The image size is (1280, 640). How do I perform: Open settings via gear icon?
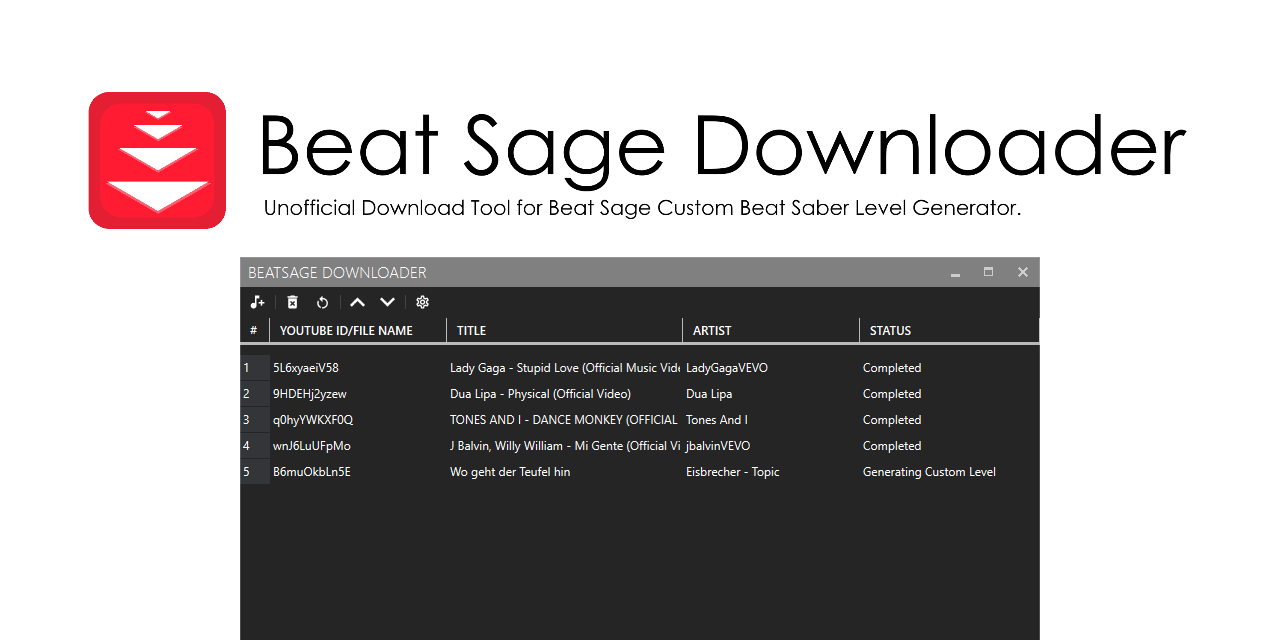pos(422,302)
